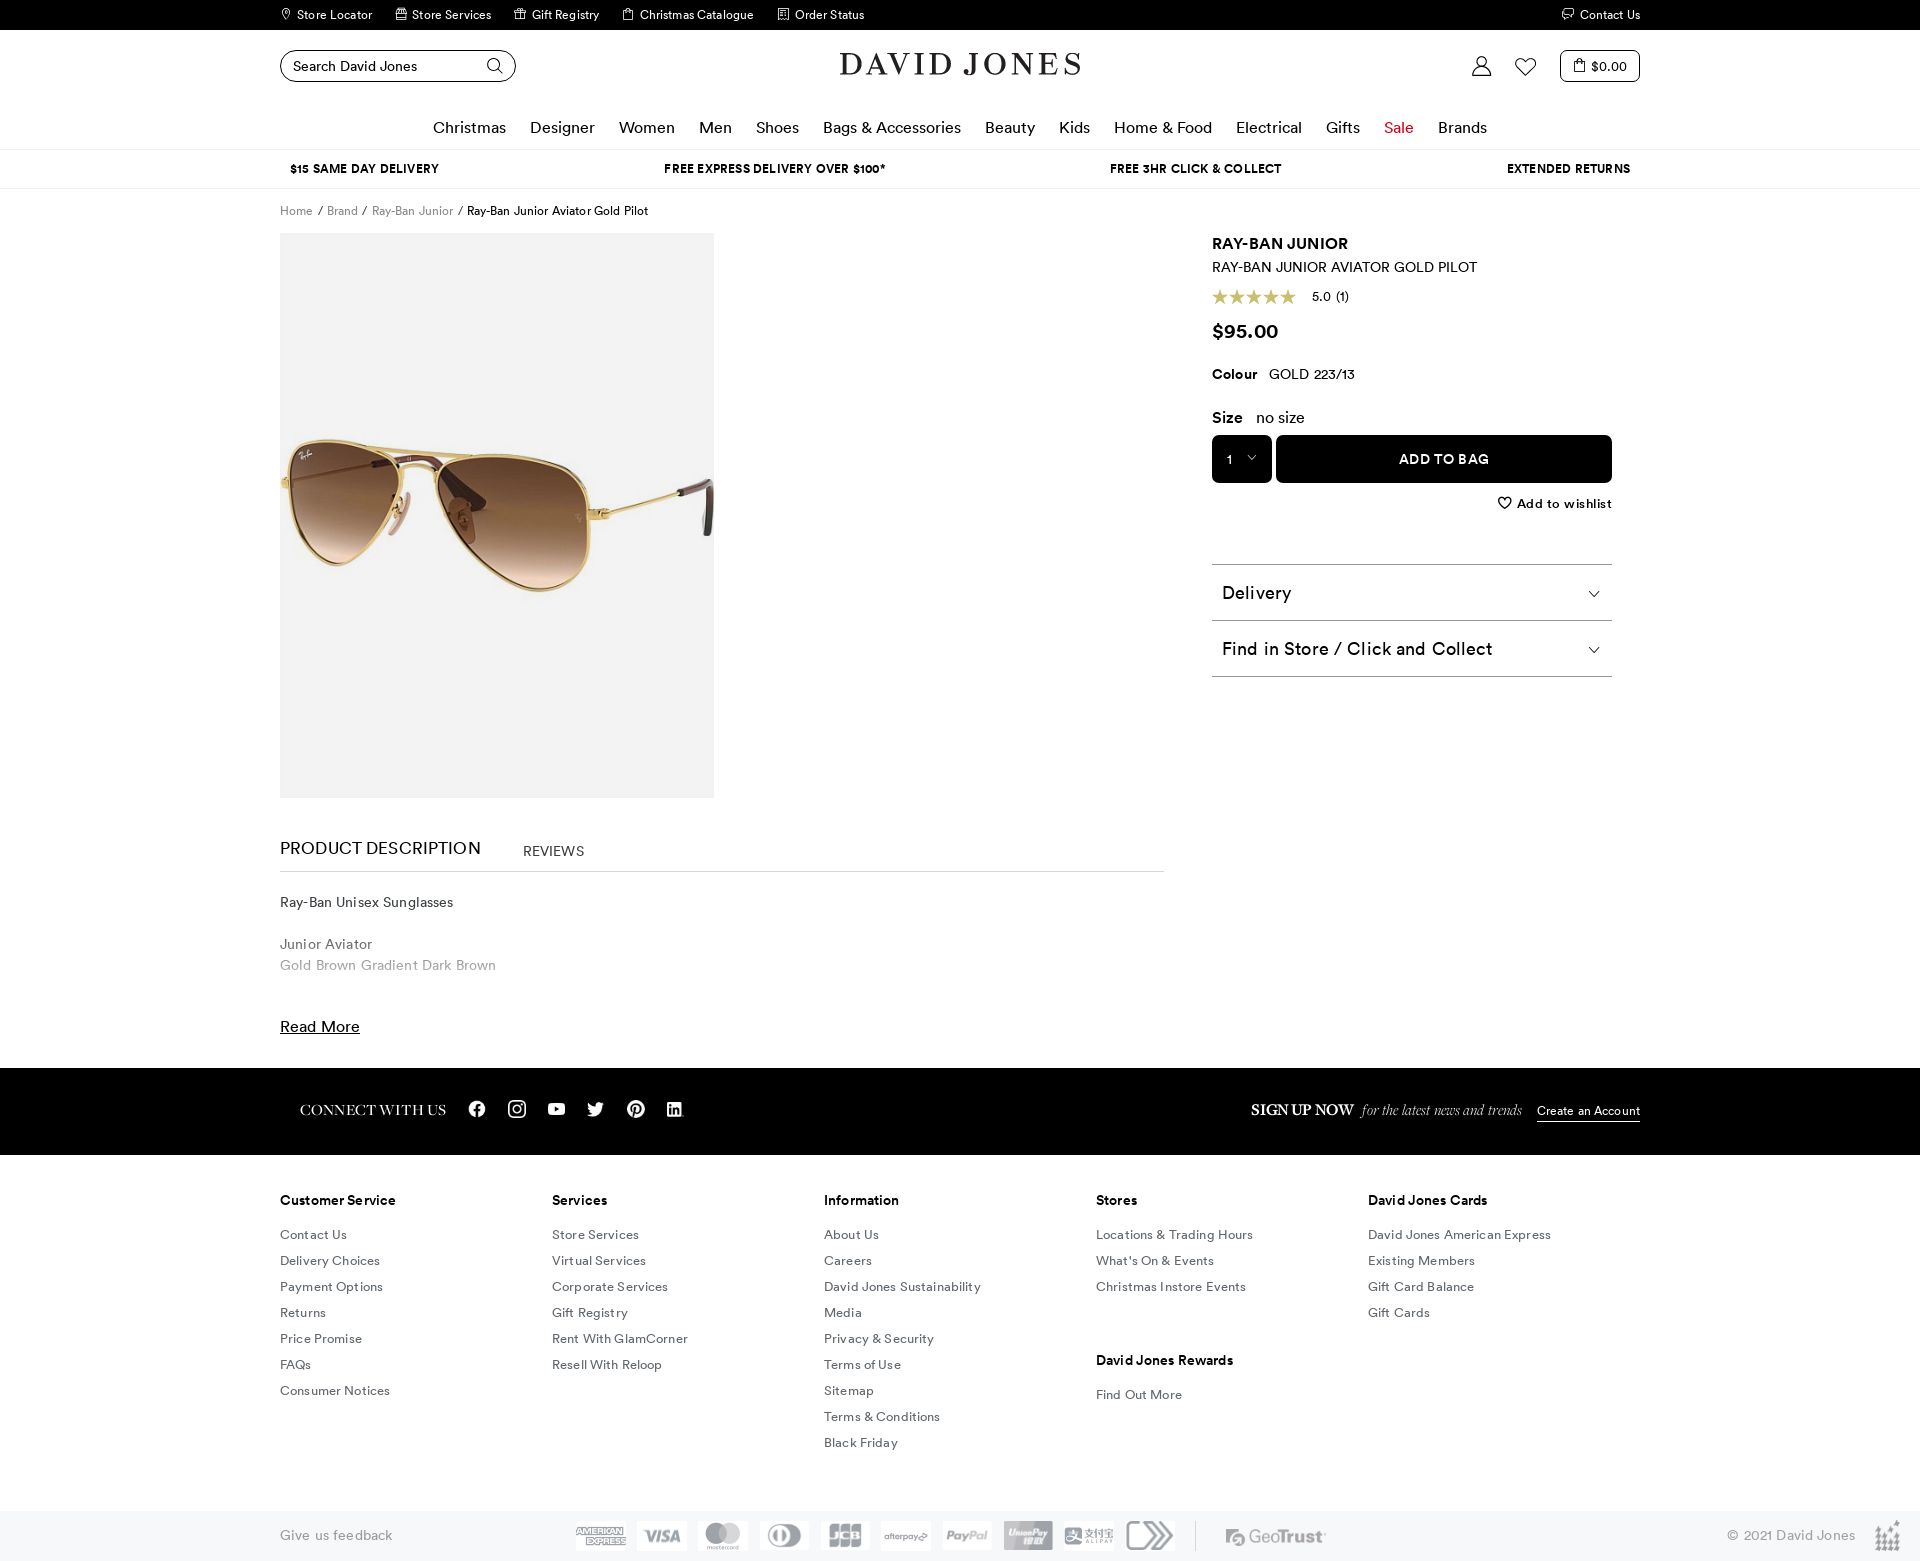Open the Twitter icon in footer
The width and height of the screenshot is (1920, 1561).
pos(596,1109)
